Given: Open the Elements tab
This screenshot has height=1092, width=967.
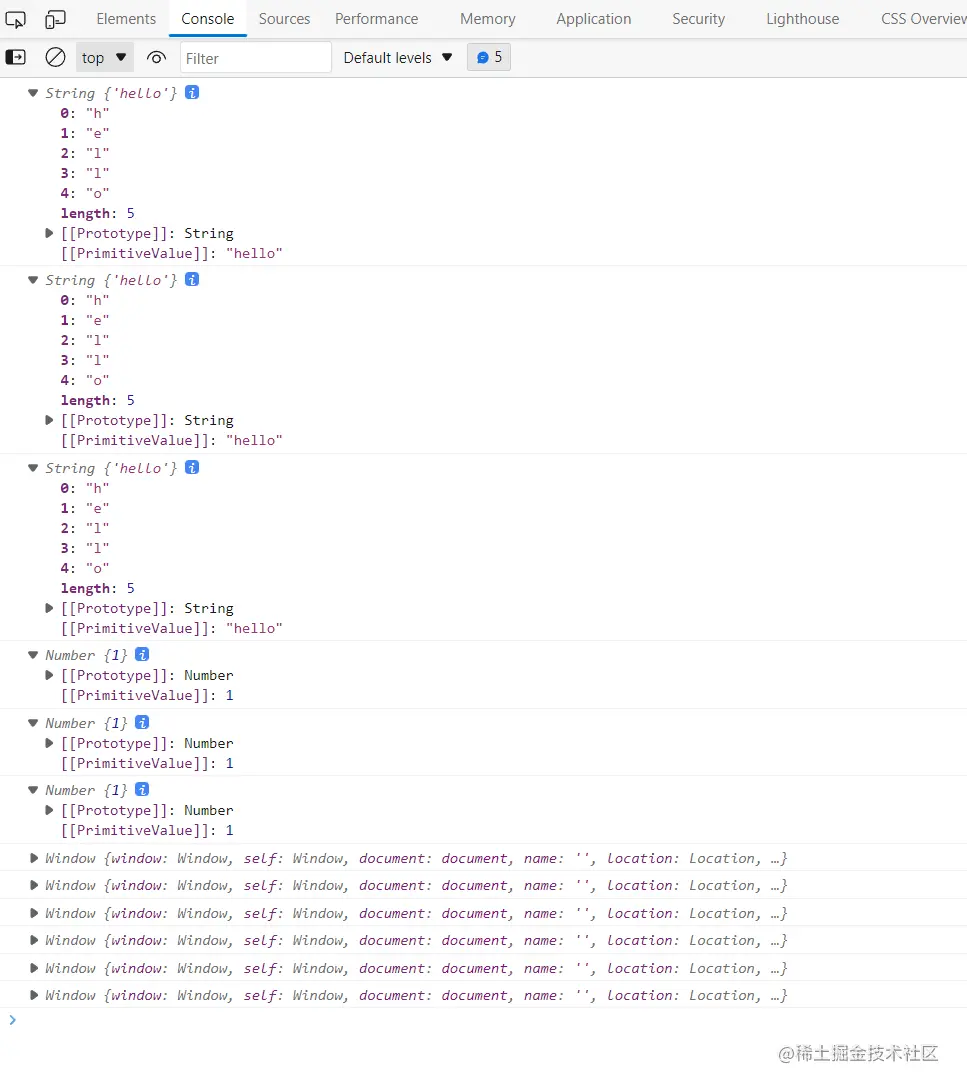Looking at the screenshot, I should pyautogui.click(x=126, y=19).
